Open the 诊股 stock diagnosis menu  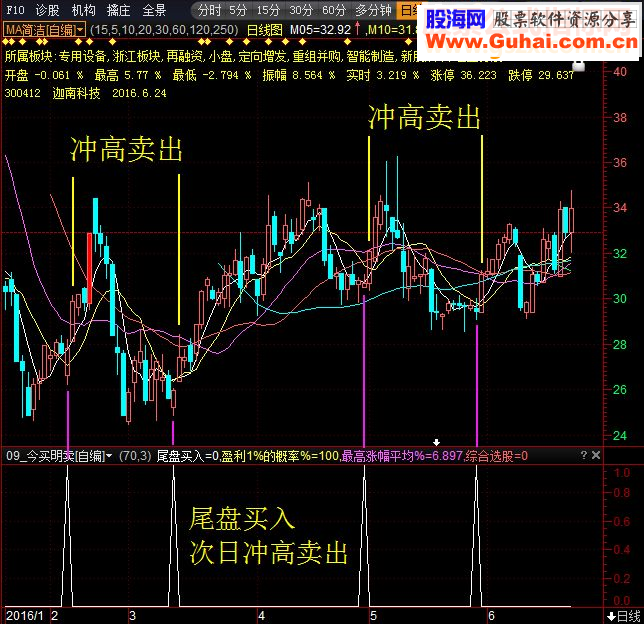(x=47, y=10)
